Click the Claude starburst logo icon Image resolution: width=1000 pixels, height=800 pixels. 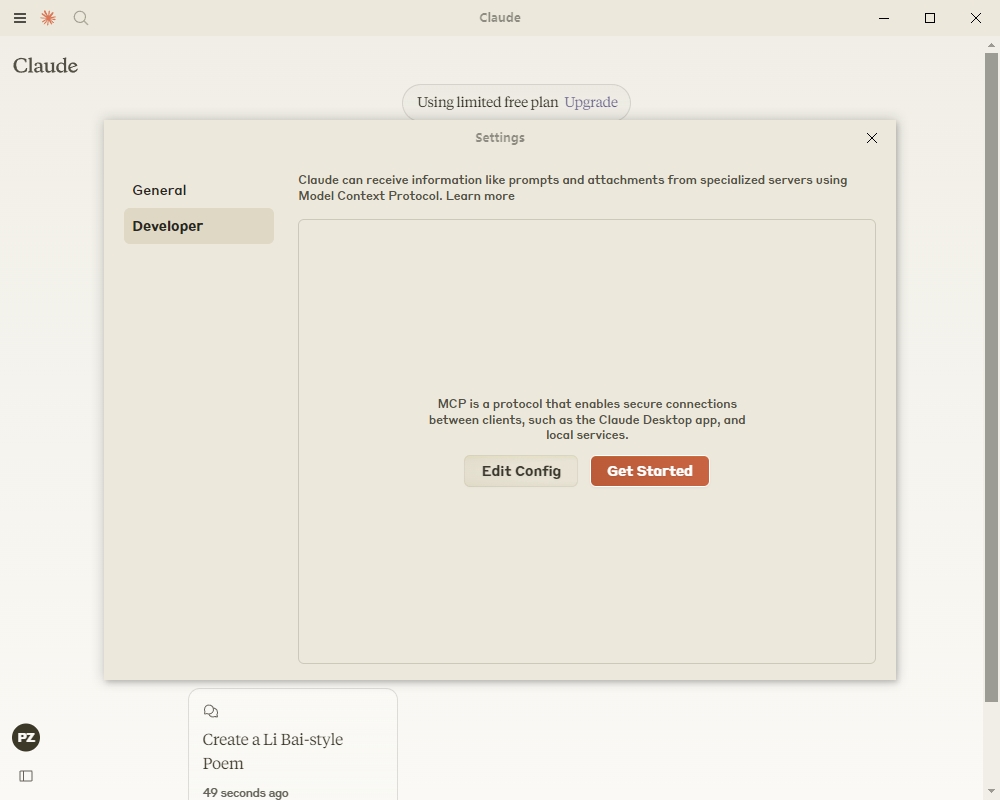(48, 18)
